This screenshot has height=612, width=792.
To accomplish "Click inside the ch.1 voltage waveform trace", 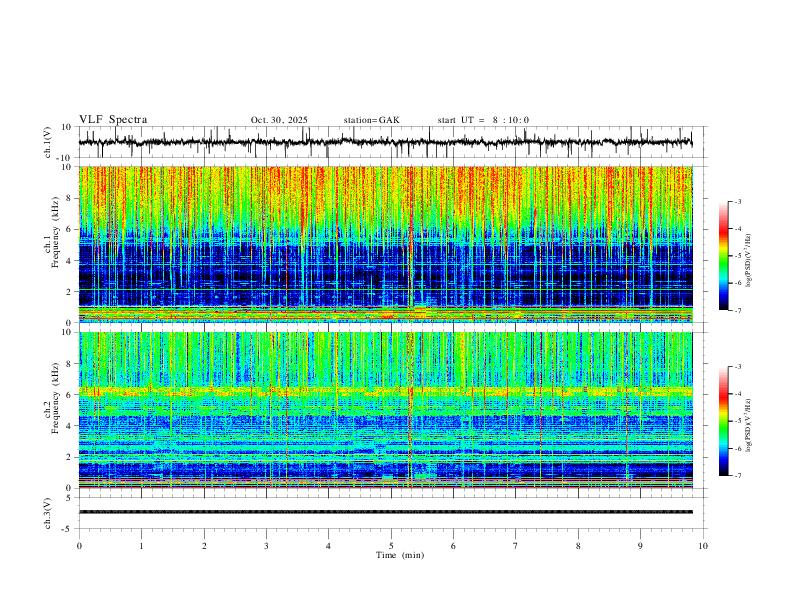I will [x=385, y=142].
